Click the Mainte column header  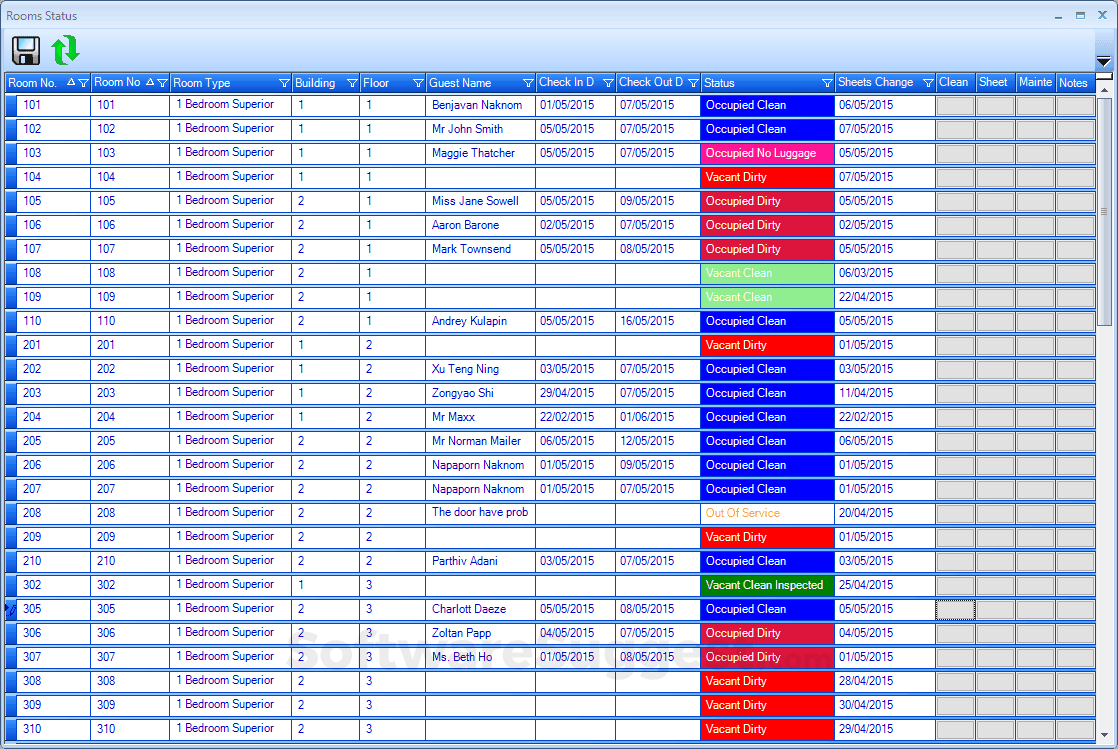click(x=1035, y=83)
